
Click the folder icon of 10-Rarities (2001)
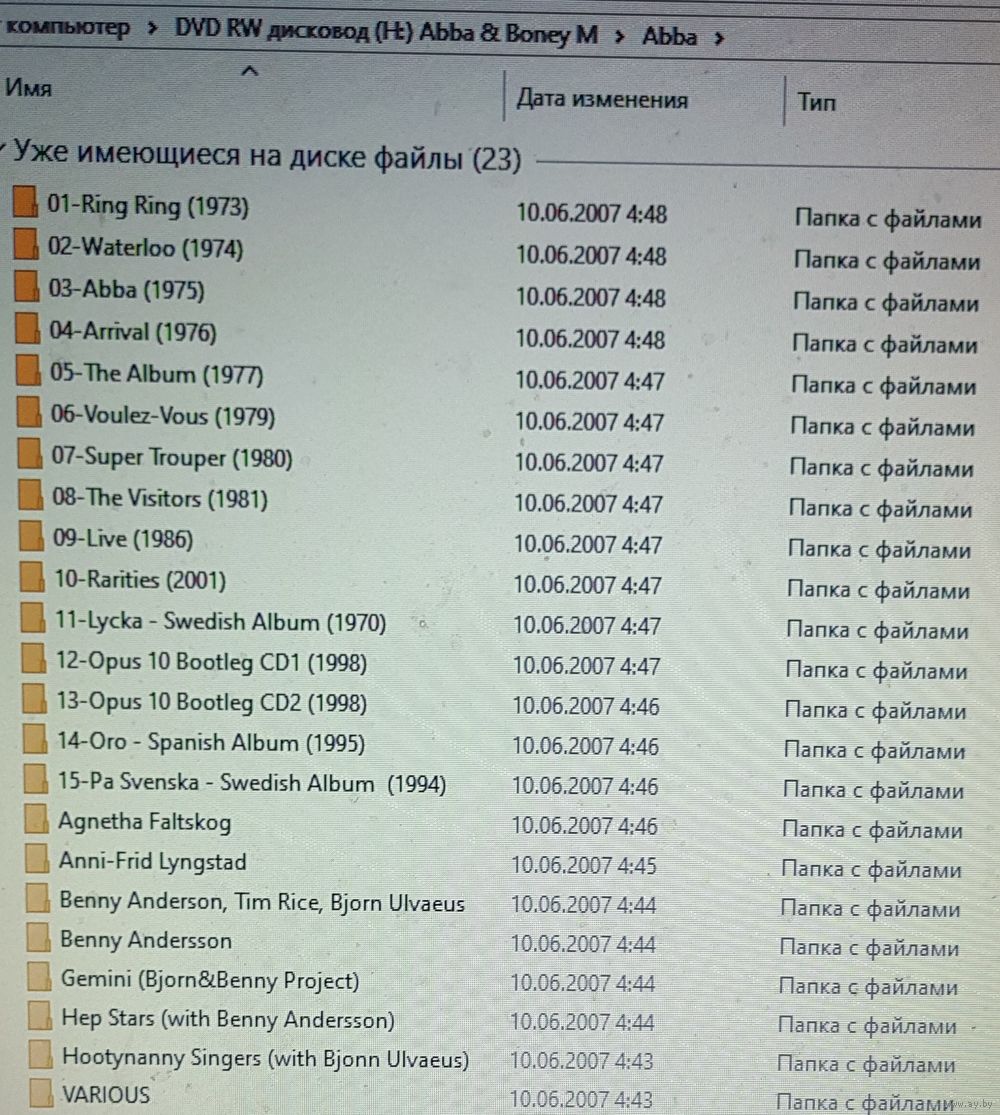point(32,577)
